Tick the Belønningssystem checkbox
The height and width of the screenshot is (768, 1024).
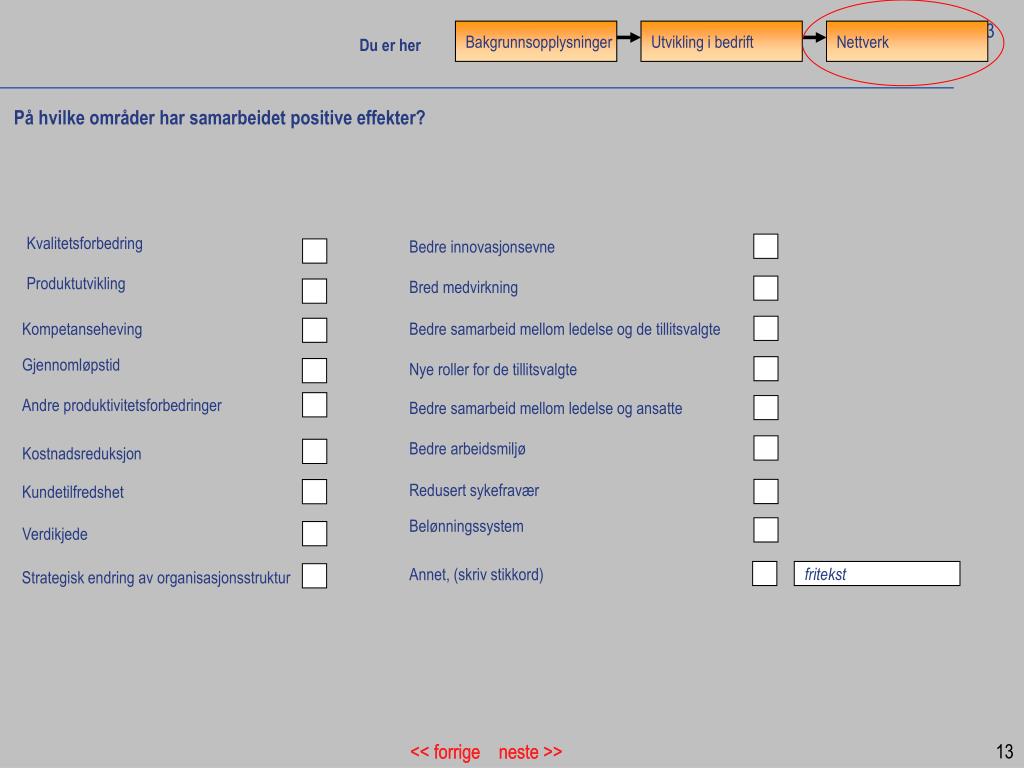[765, 530]
